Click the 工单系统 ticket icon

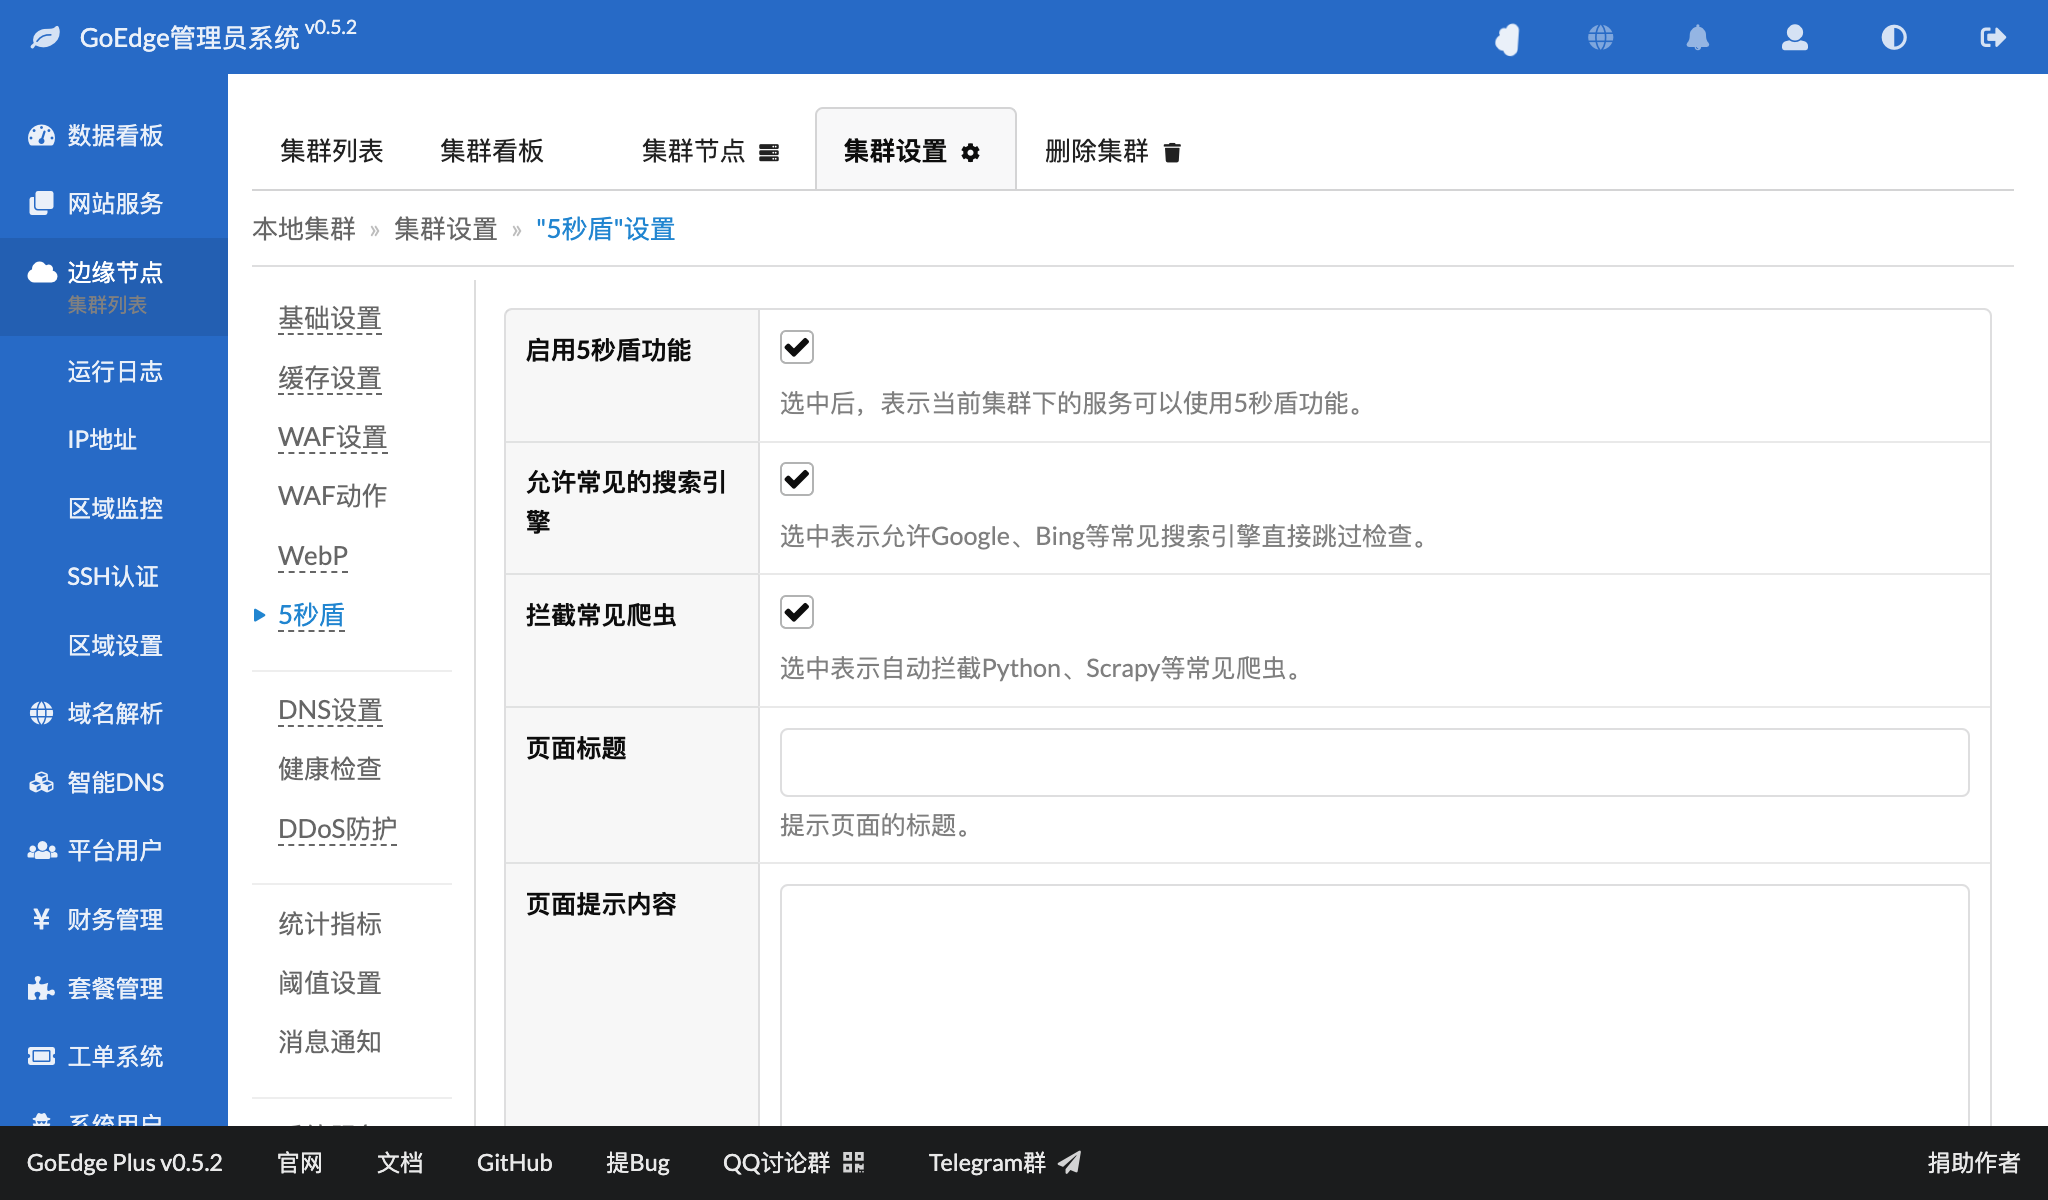click(41, 1056)
